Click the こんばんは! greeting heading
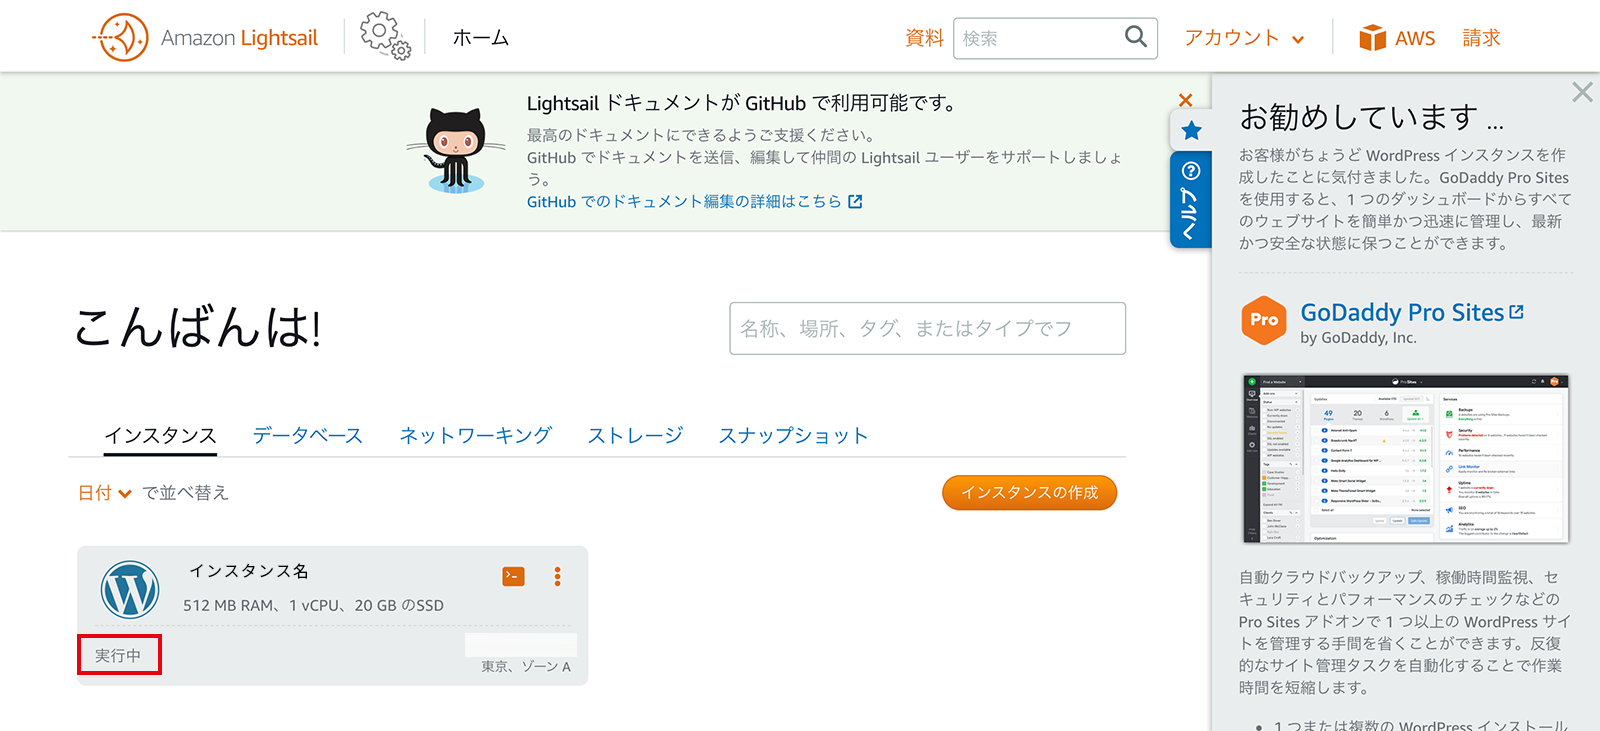 198,327
